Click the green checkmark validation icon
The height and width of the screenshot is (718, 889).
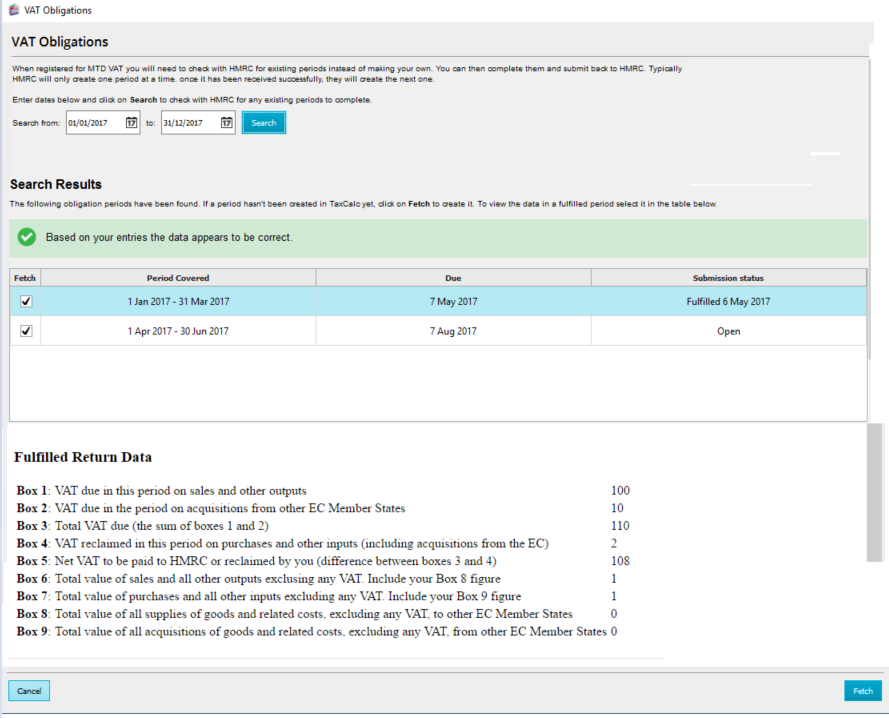(27, 238)
